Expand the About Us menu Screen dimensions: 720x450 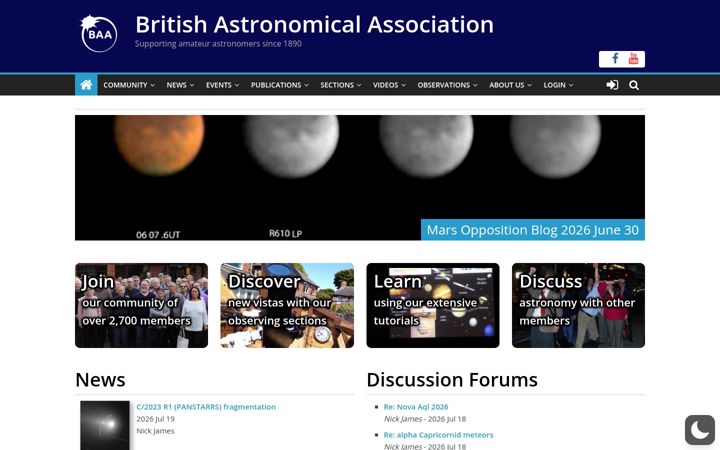(510, 85)
